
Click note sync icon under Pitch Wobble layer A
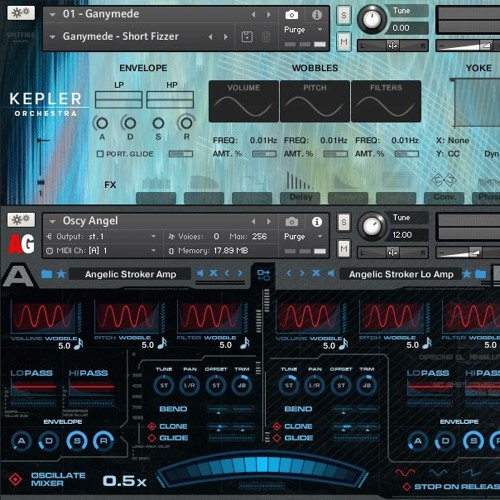[x=162, y=343]
